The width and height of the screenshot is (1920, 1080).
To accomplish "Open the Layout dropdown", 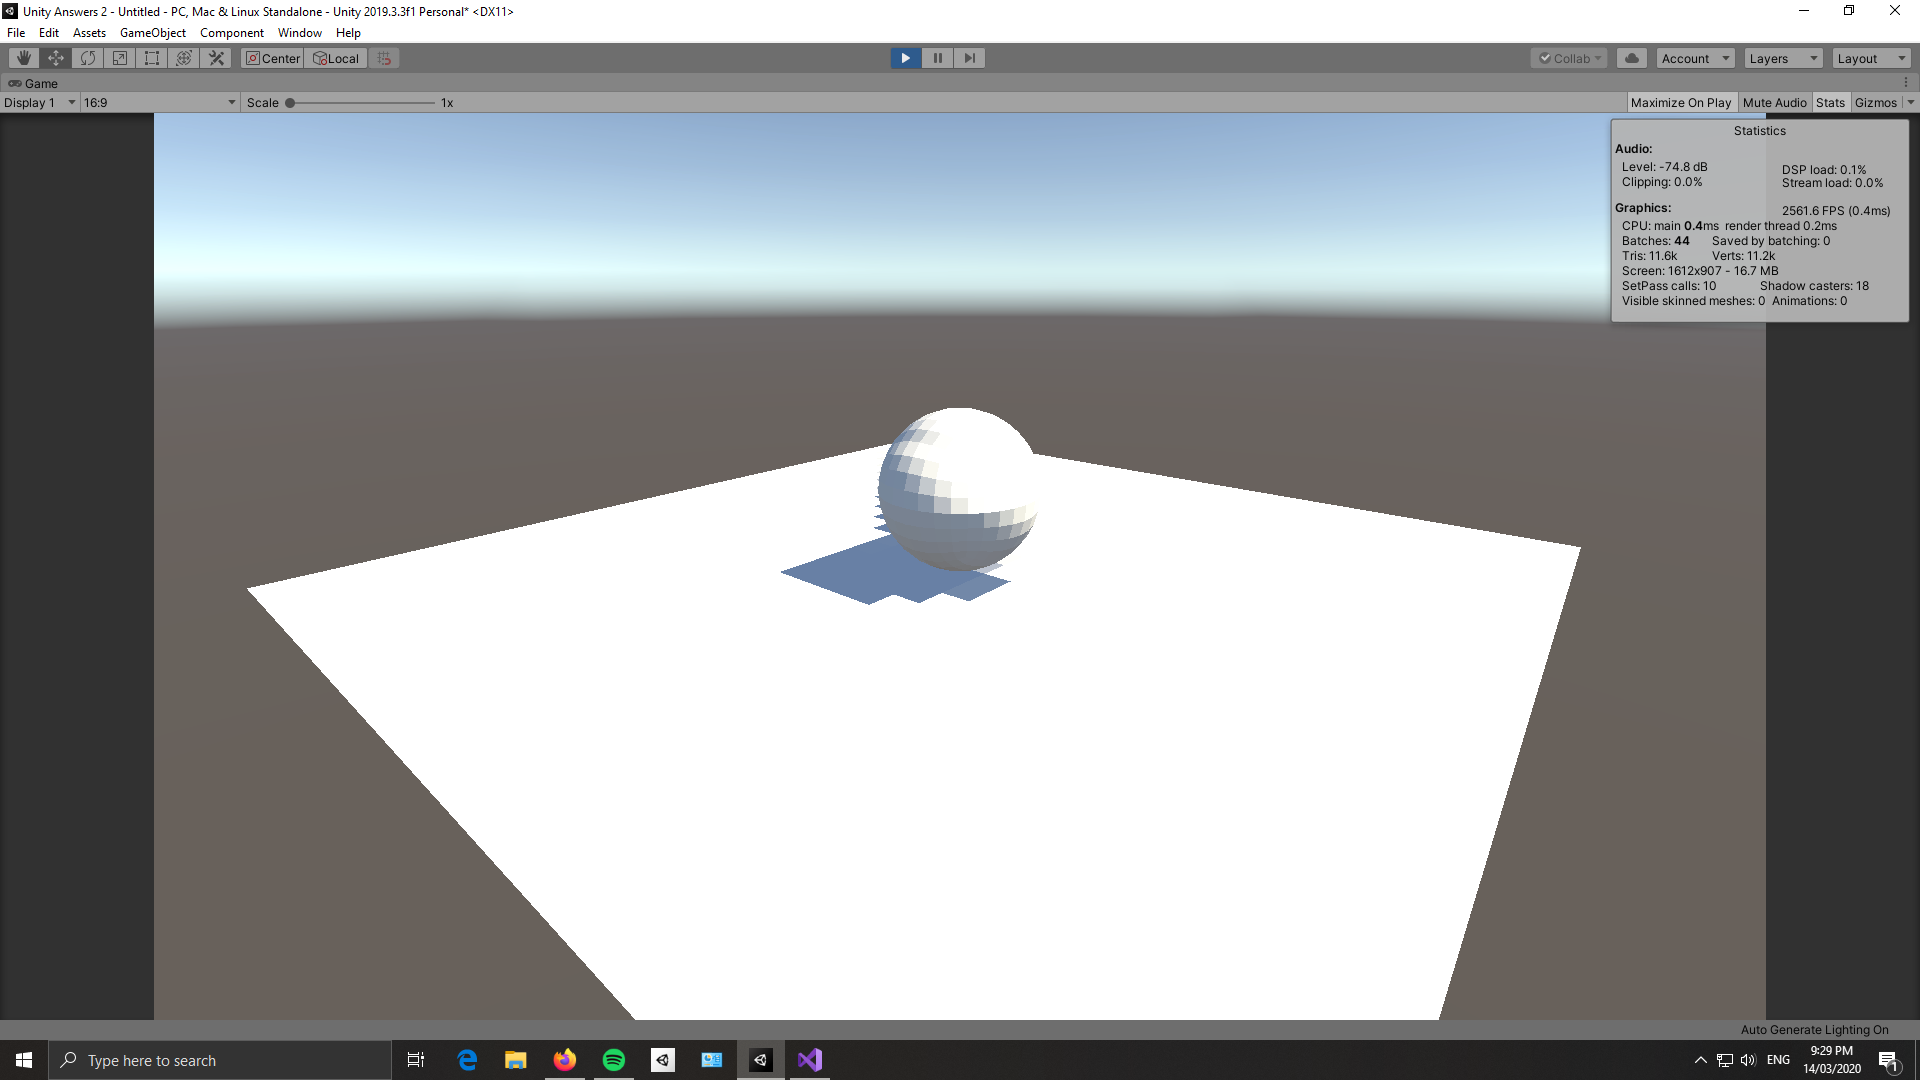I will coord(1869,58).
